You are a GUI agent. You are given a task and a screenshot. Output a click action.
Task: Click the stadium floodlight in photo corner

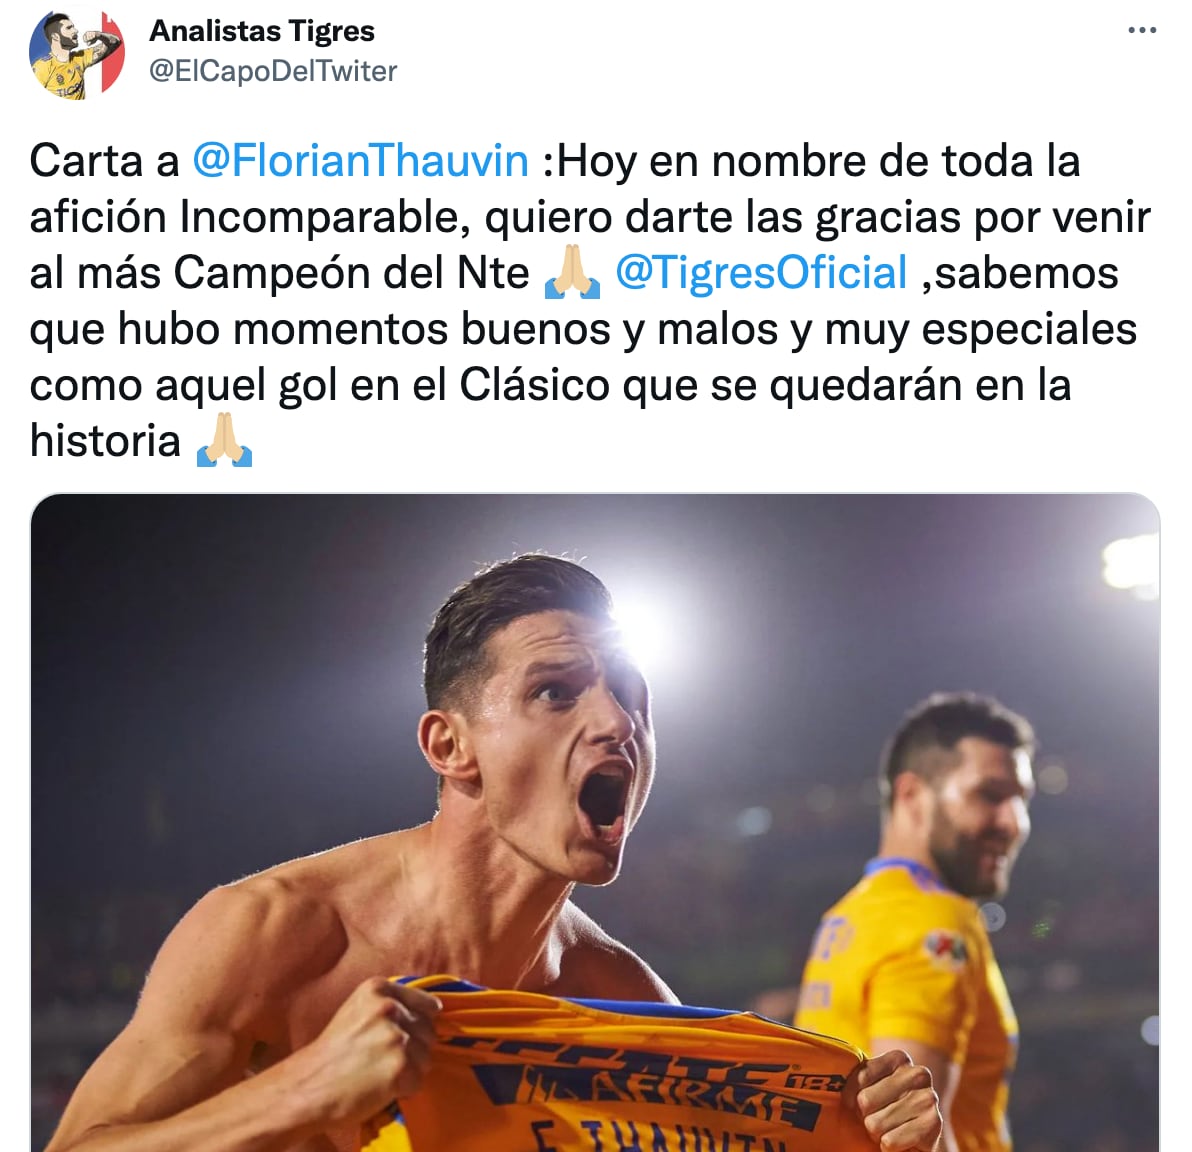(x=1132, y=564)
